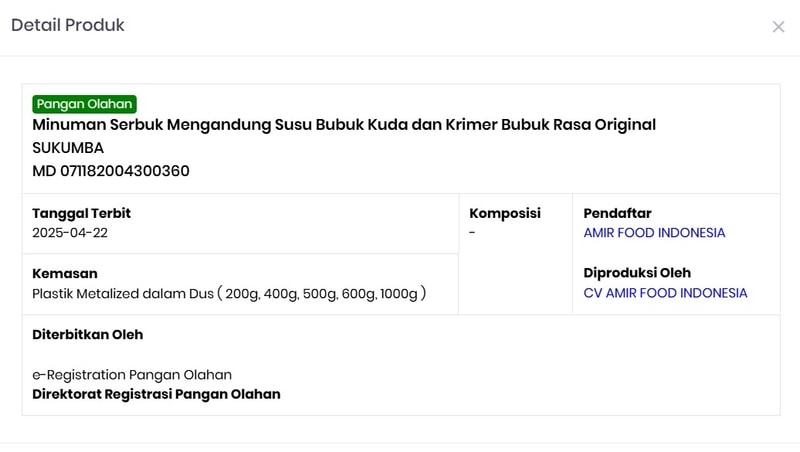This screenshot has width=800, height=452.
Task: Click the 1000g size in the packaging list
Action: [x=398, y=294]
